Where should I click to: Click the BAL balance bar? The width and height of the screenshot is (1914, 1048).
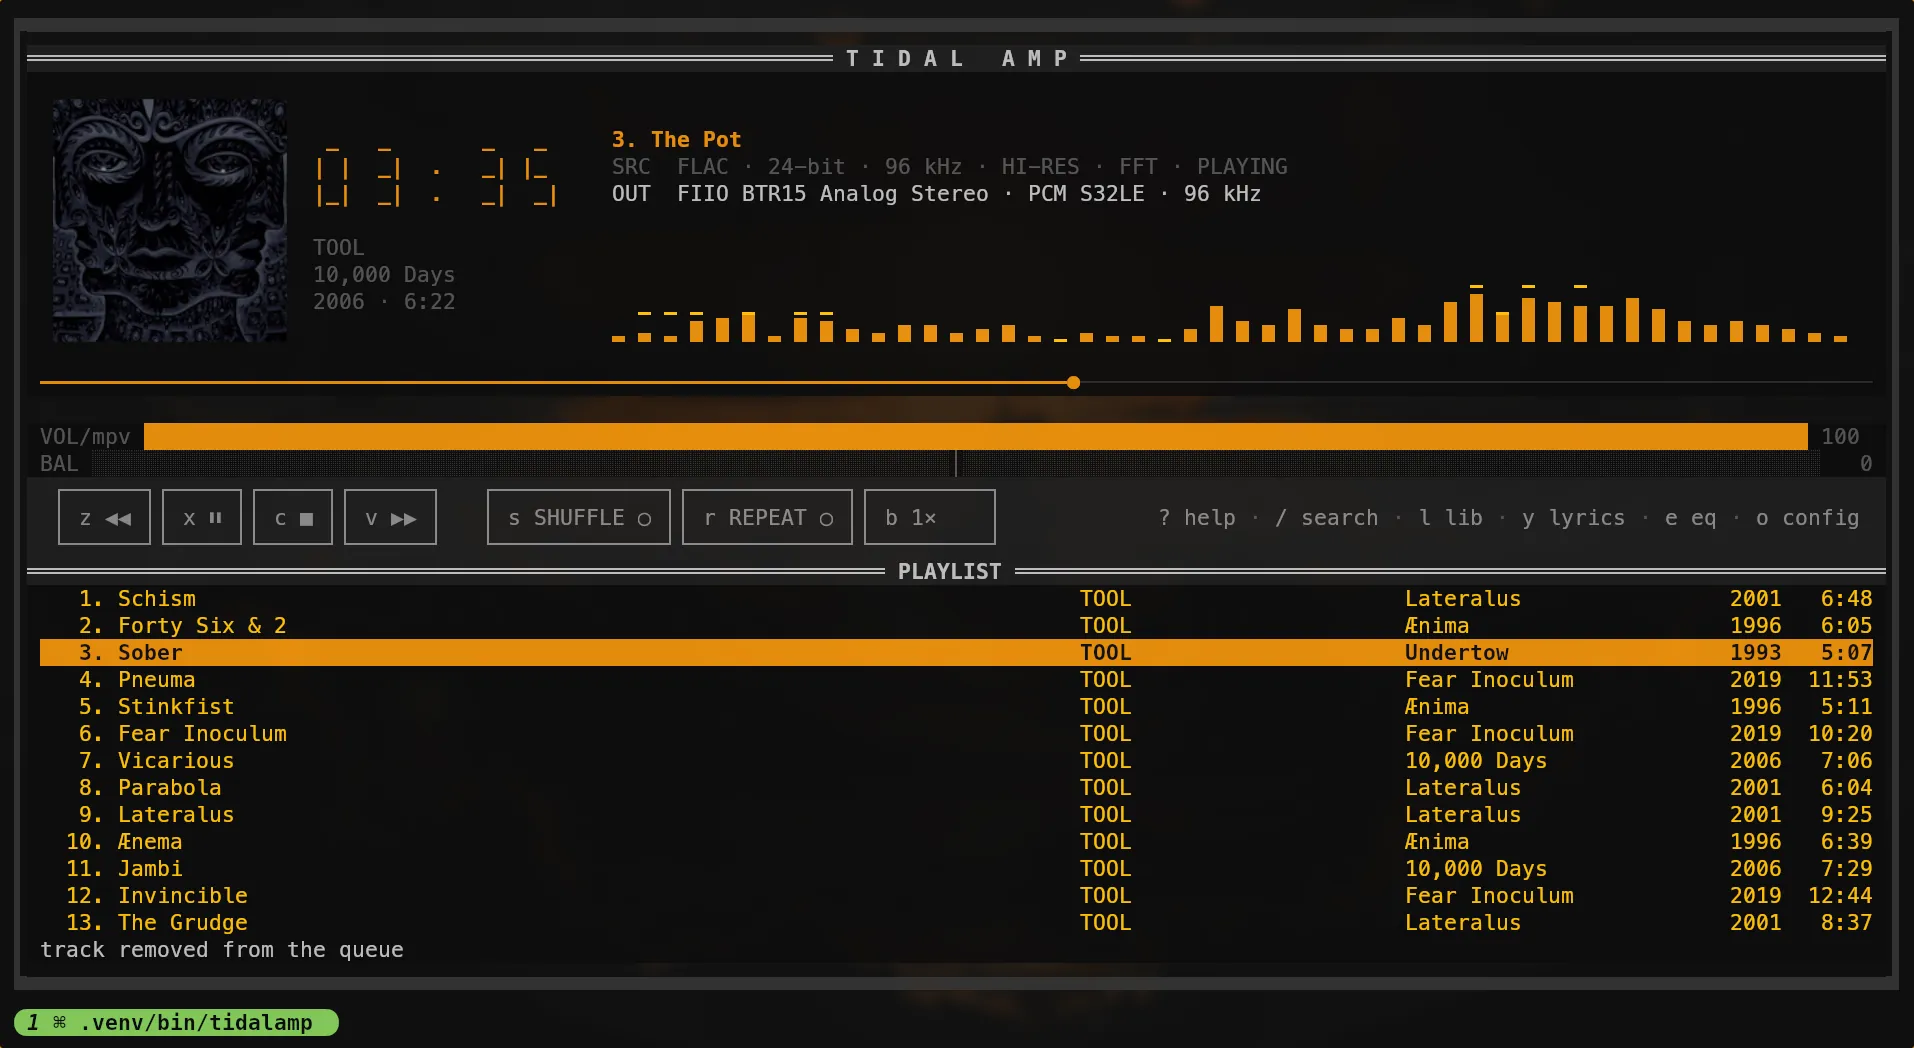point(956,463)
